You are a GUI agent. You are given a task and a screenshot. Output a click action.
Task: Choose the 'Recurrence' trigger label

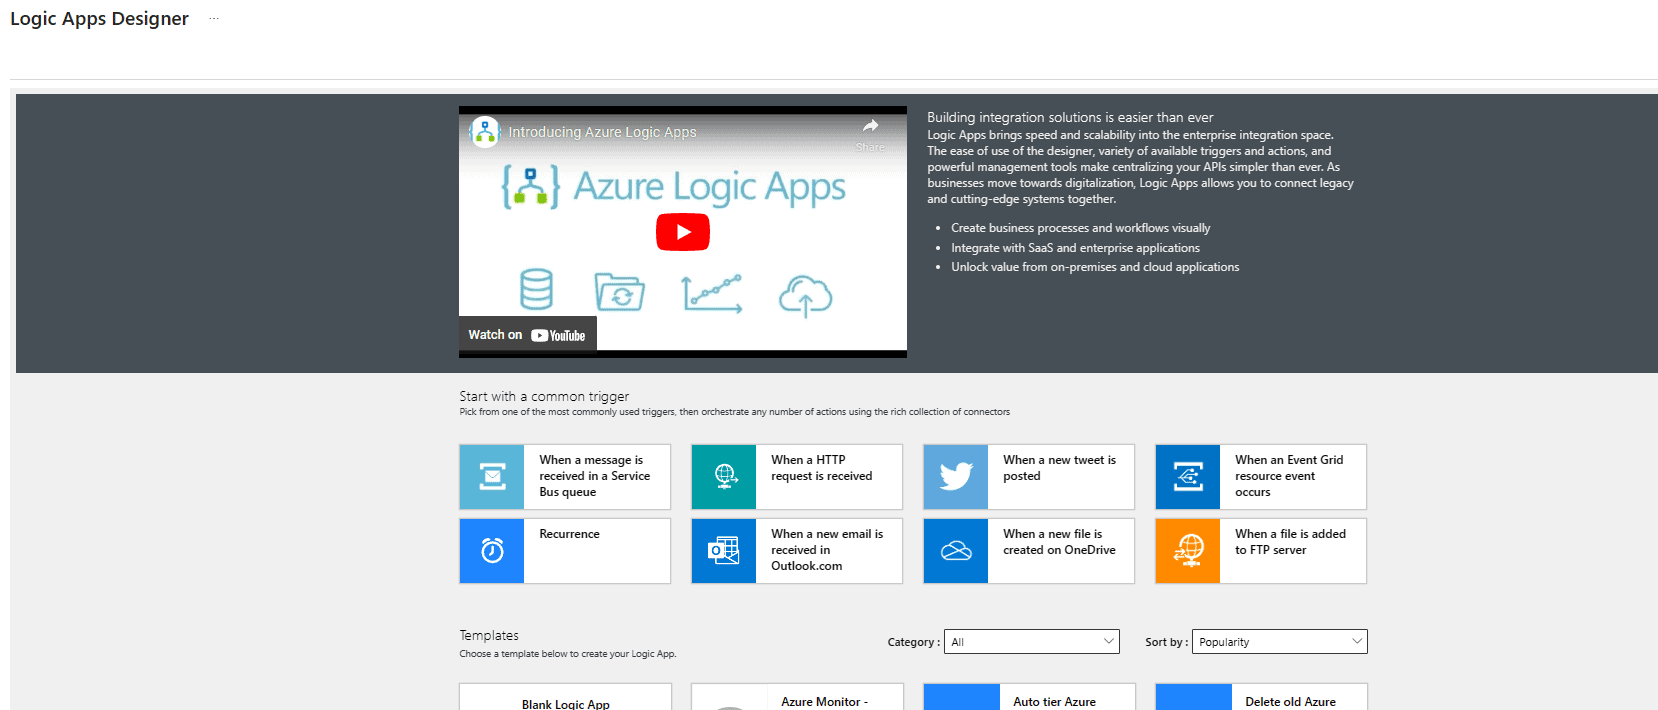tap(570, 534)
